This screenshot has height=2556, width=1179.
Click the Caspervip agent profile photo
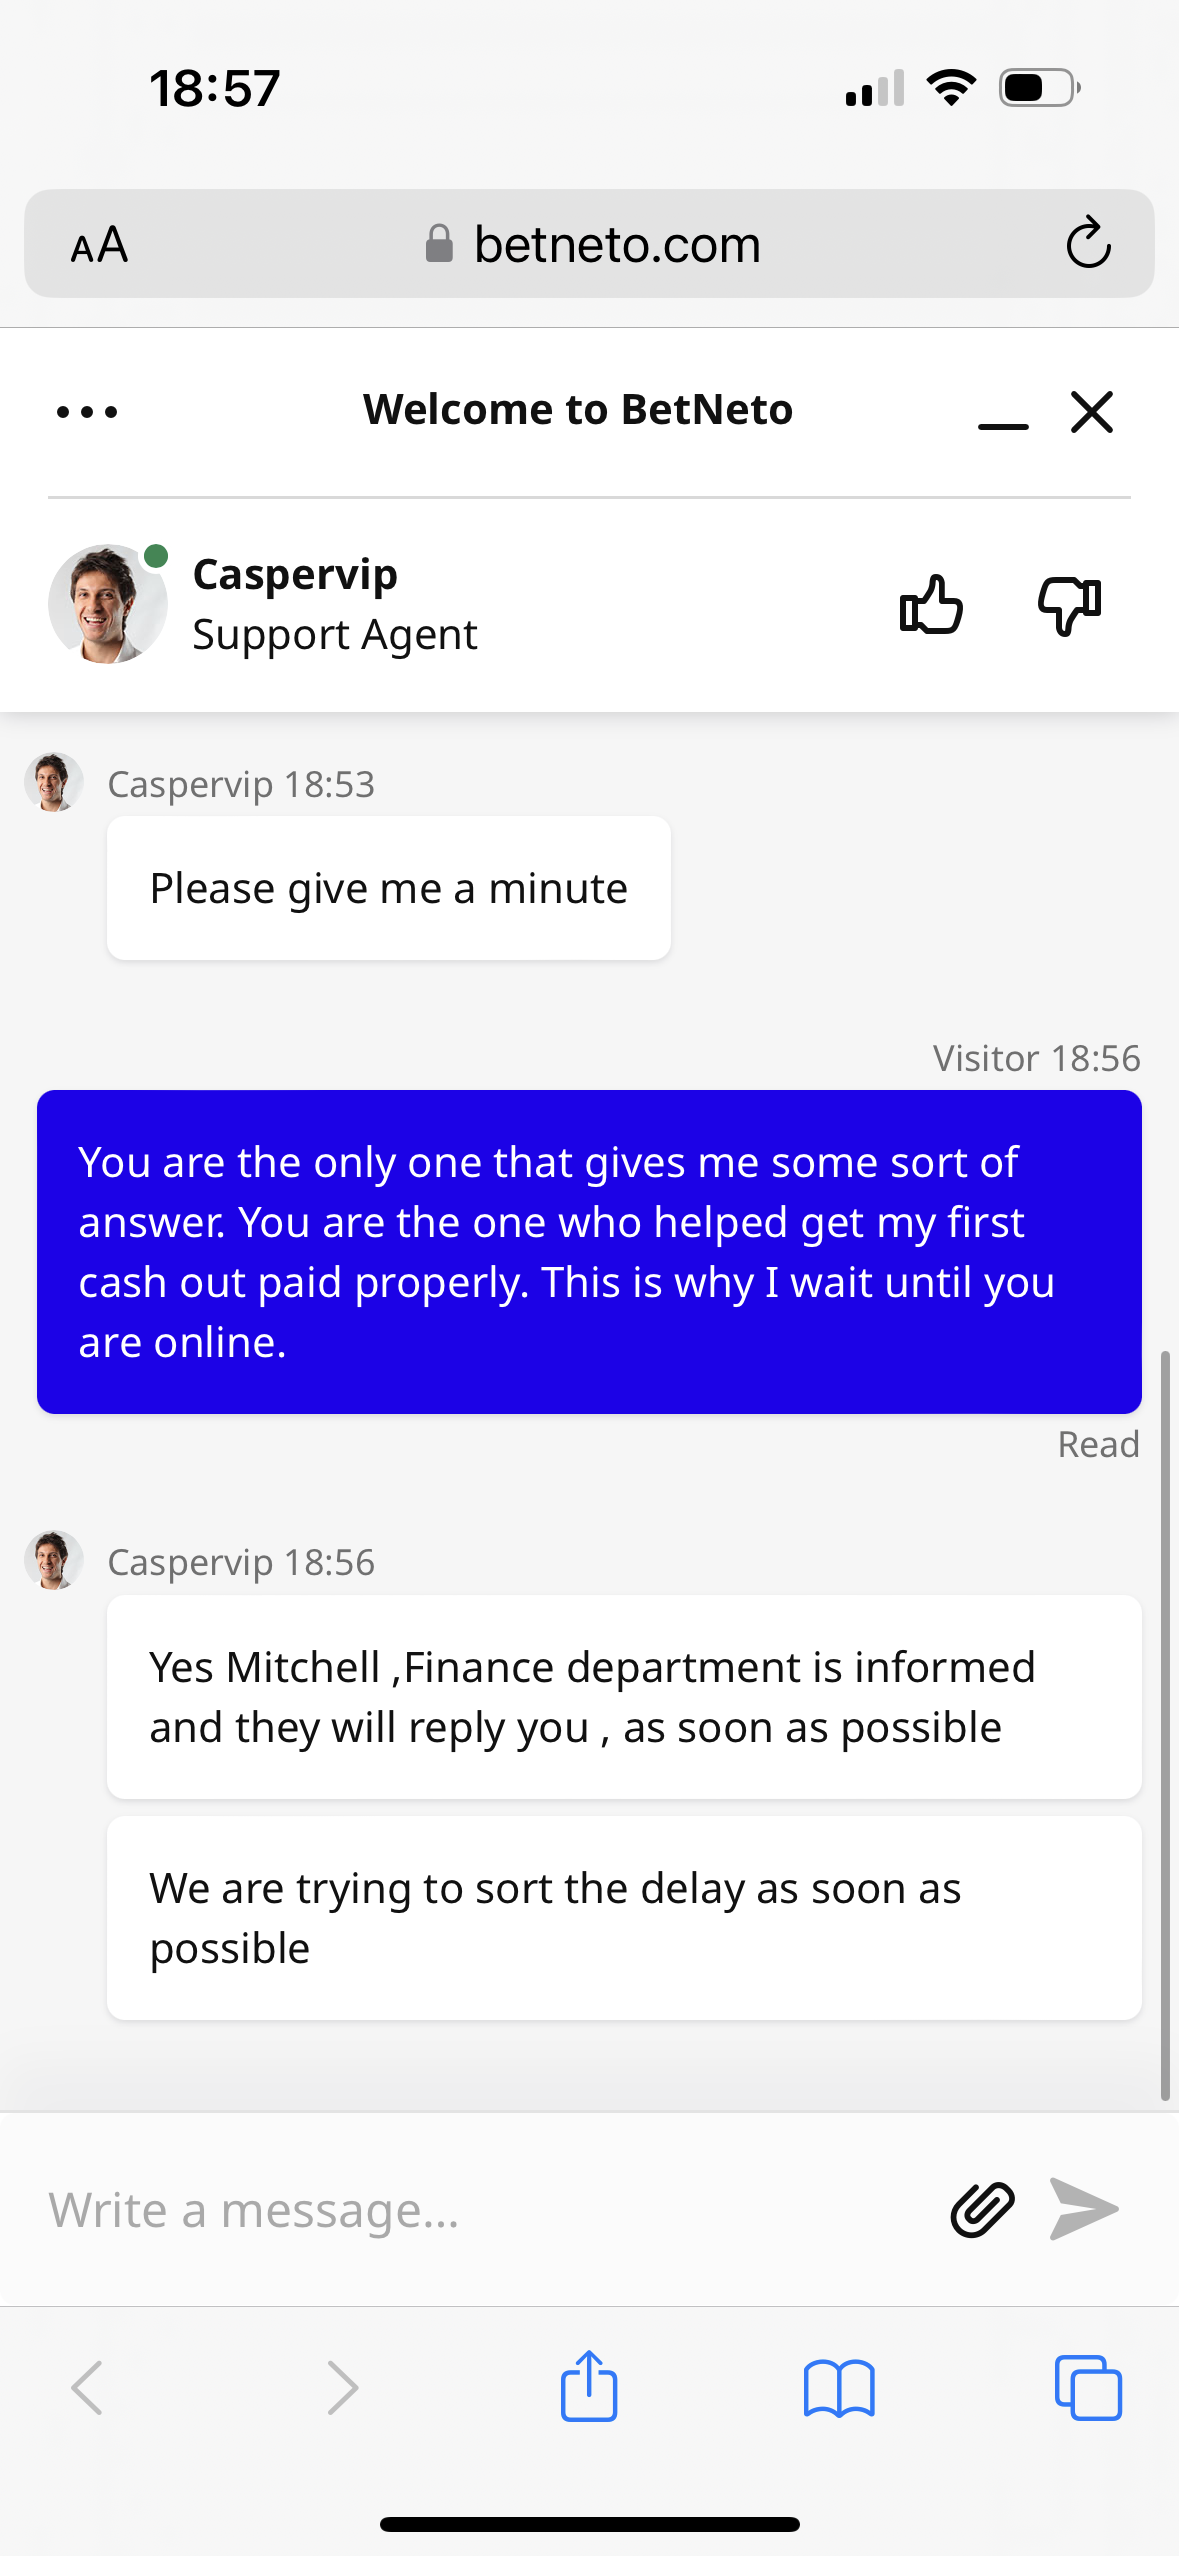(x=107, y=604)
